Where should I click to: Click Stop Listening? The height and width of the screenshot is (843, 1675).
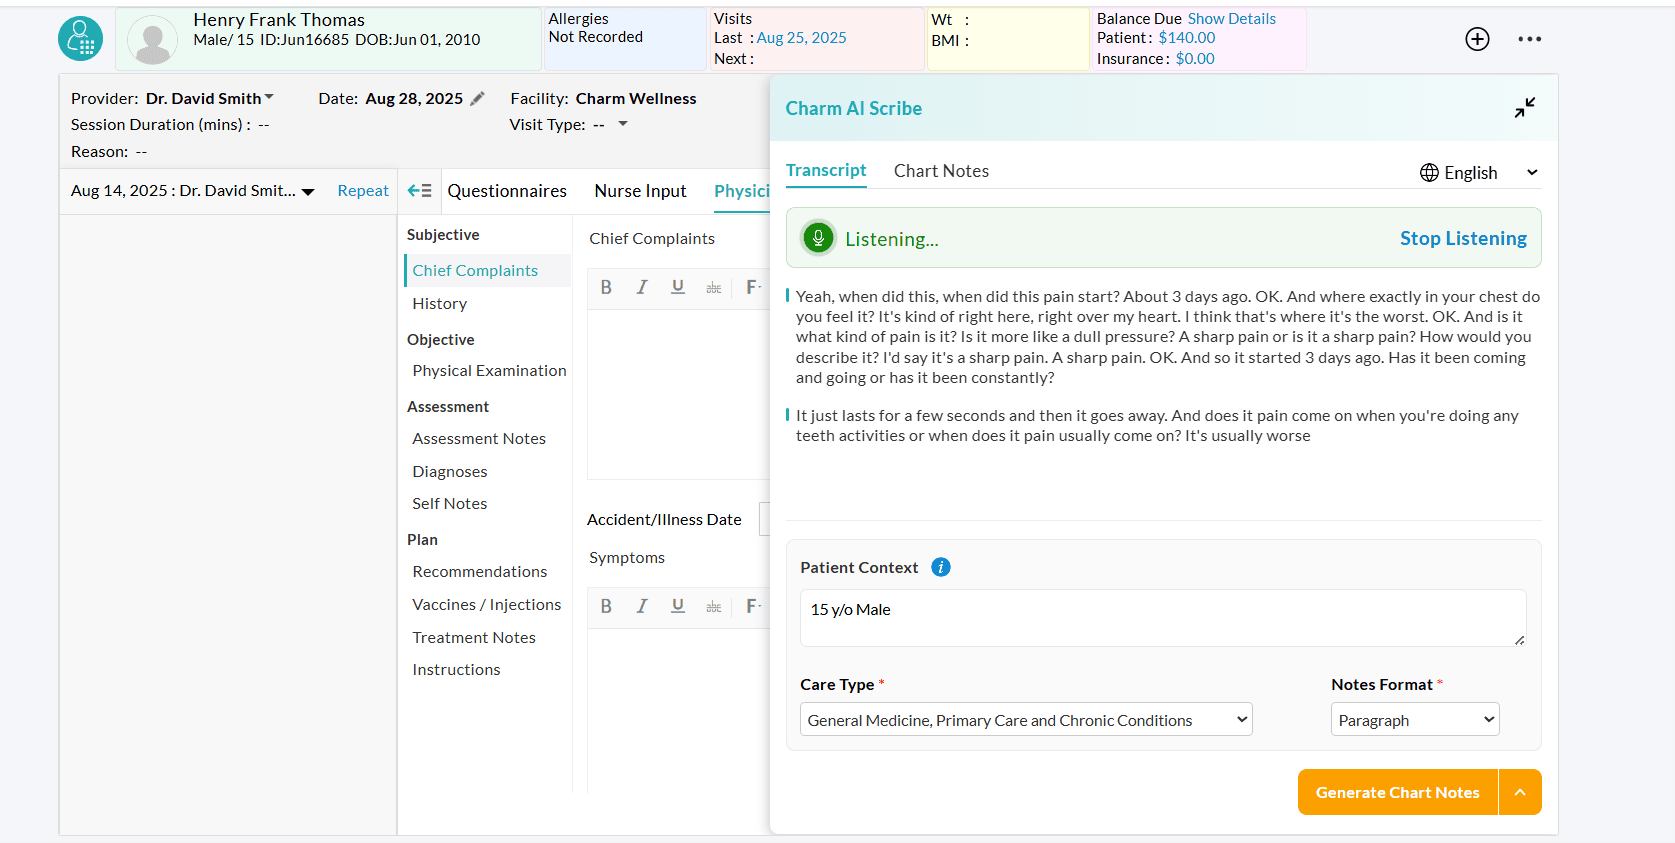[x=1463, y=238]
